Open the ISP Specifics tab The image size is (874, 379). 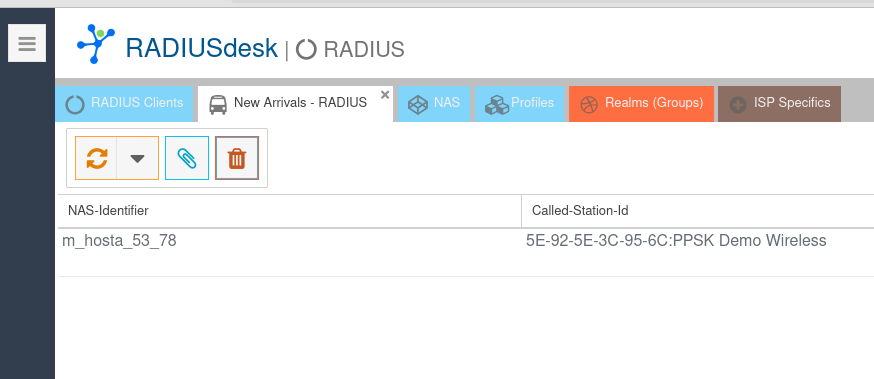point(779,103)
